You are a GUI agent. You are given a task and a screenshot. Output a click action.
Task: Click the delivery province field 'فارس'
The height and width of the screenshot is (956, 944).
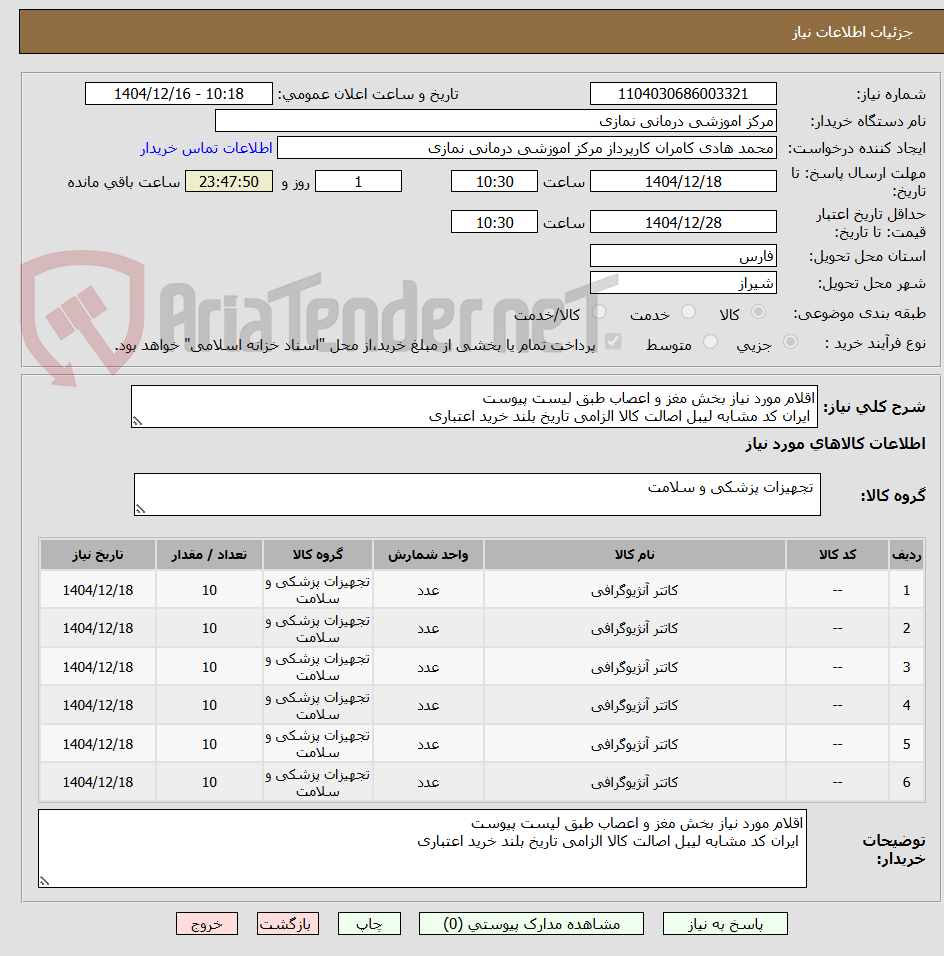(x=683, y=255)
